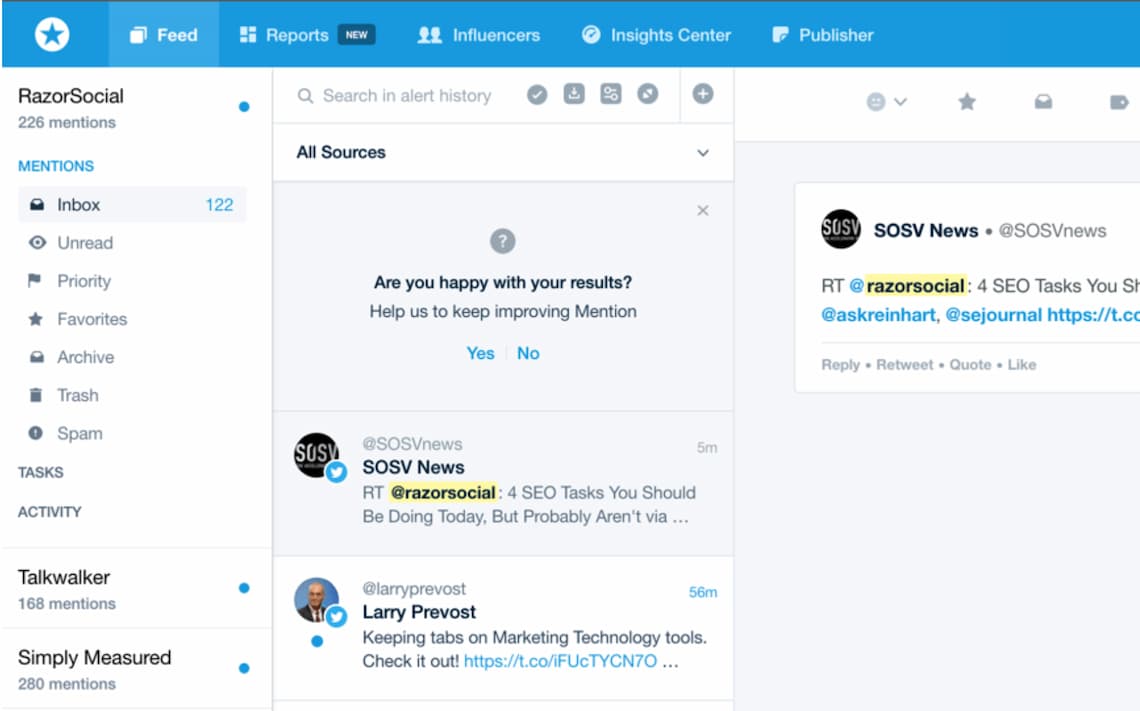Click the add plus icon beside search

[x=703, y=94]
